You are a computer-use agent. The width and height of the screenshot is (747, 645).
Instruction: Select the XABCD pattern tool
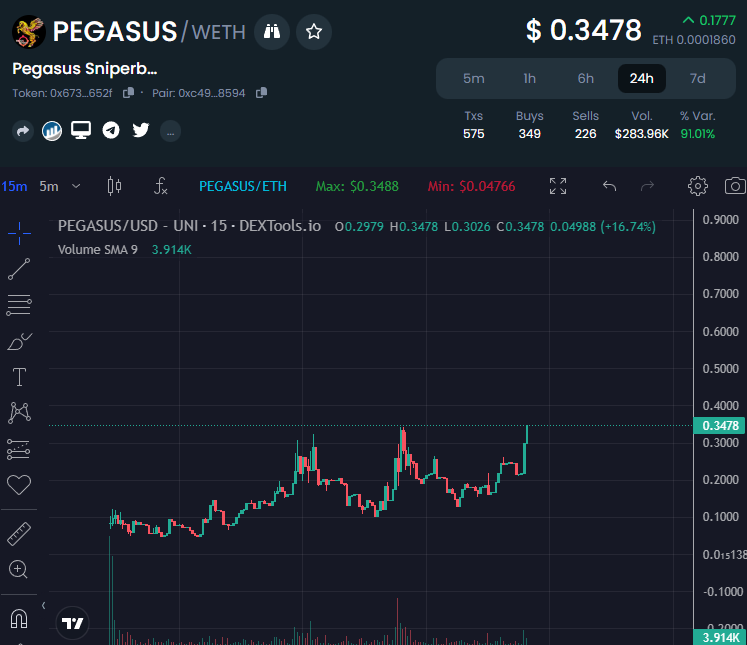tap(20, 413)
